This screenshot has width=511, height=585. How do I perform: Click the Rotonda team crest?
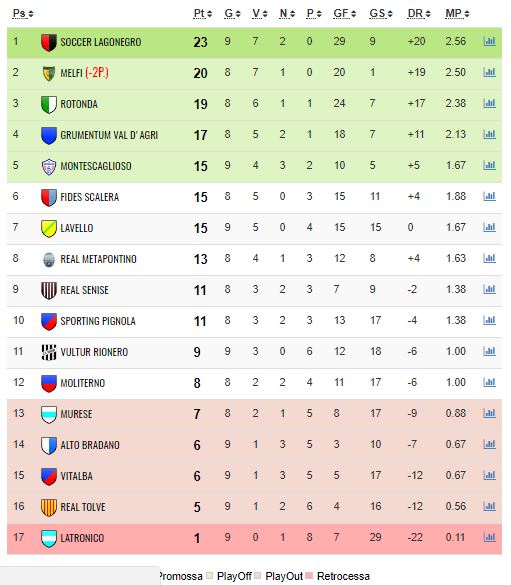click(48, 104)
